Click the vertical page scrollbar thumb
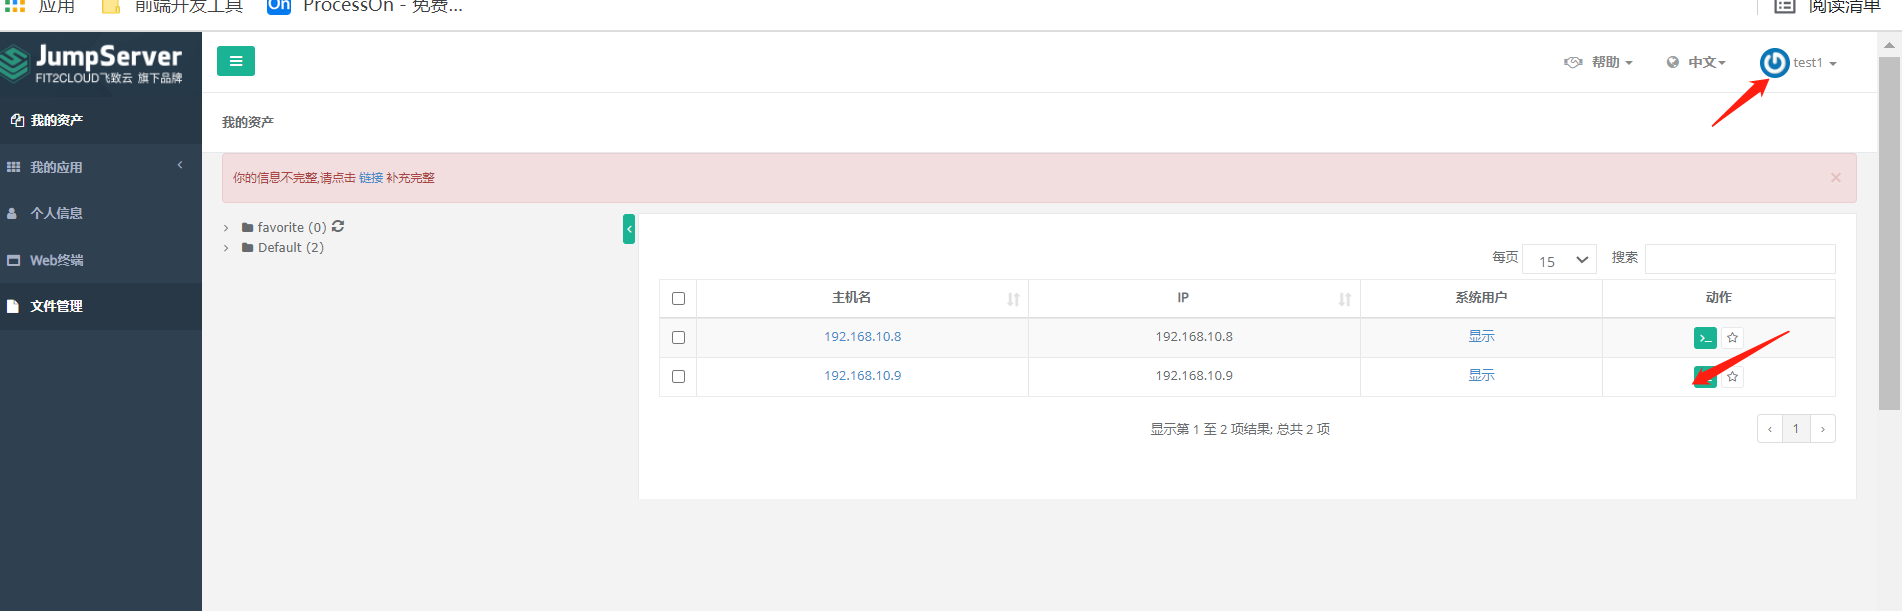Viewport: 1902px width, 611px height. pos(1889,230)
